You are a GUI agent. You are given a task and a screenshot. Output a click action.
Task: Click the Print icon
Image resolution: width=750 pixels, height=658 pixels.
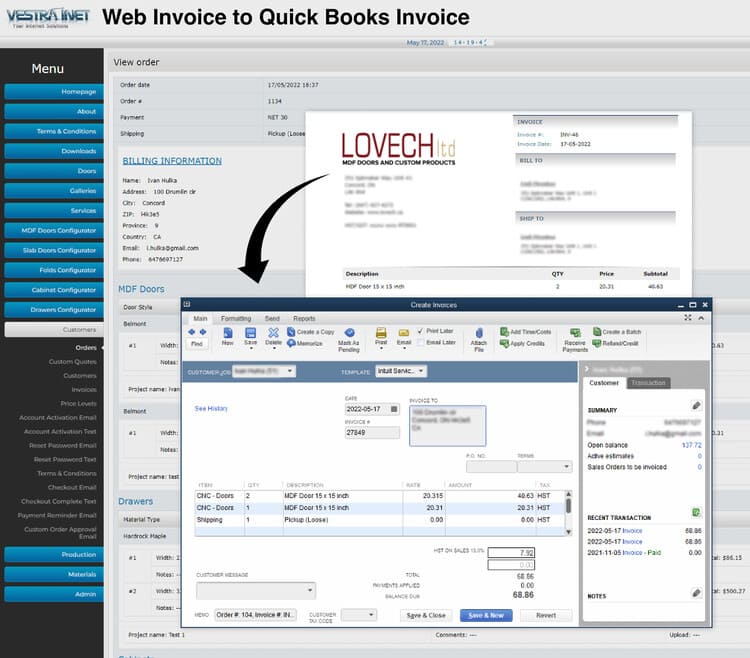point(381,332)
